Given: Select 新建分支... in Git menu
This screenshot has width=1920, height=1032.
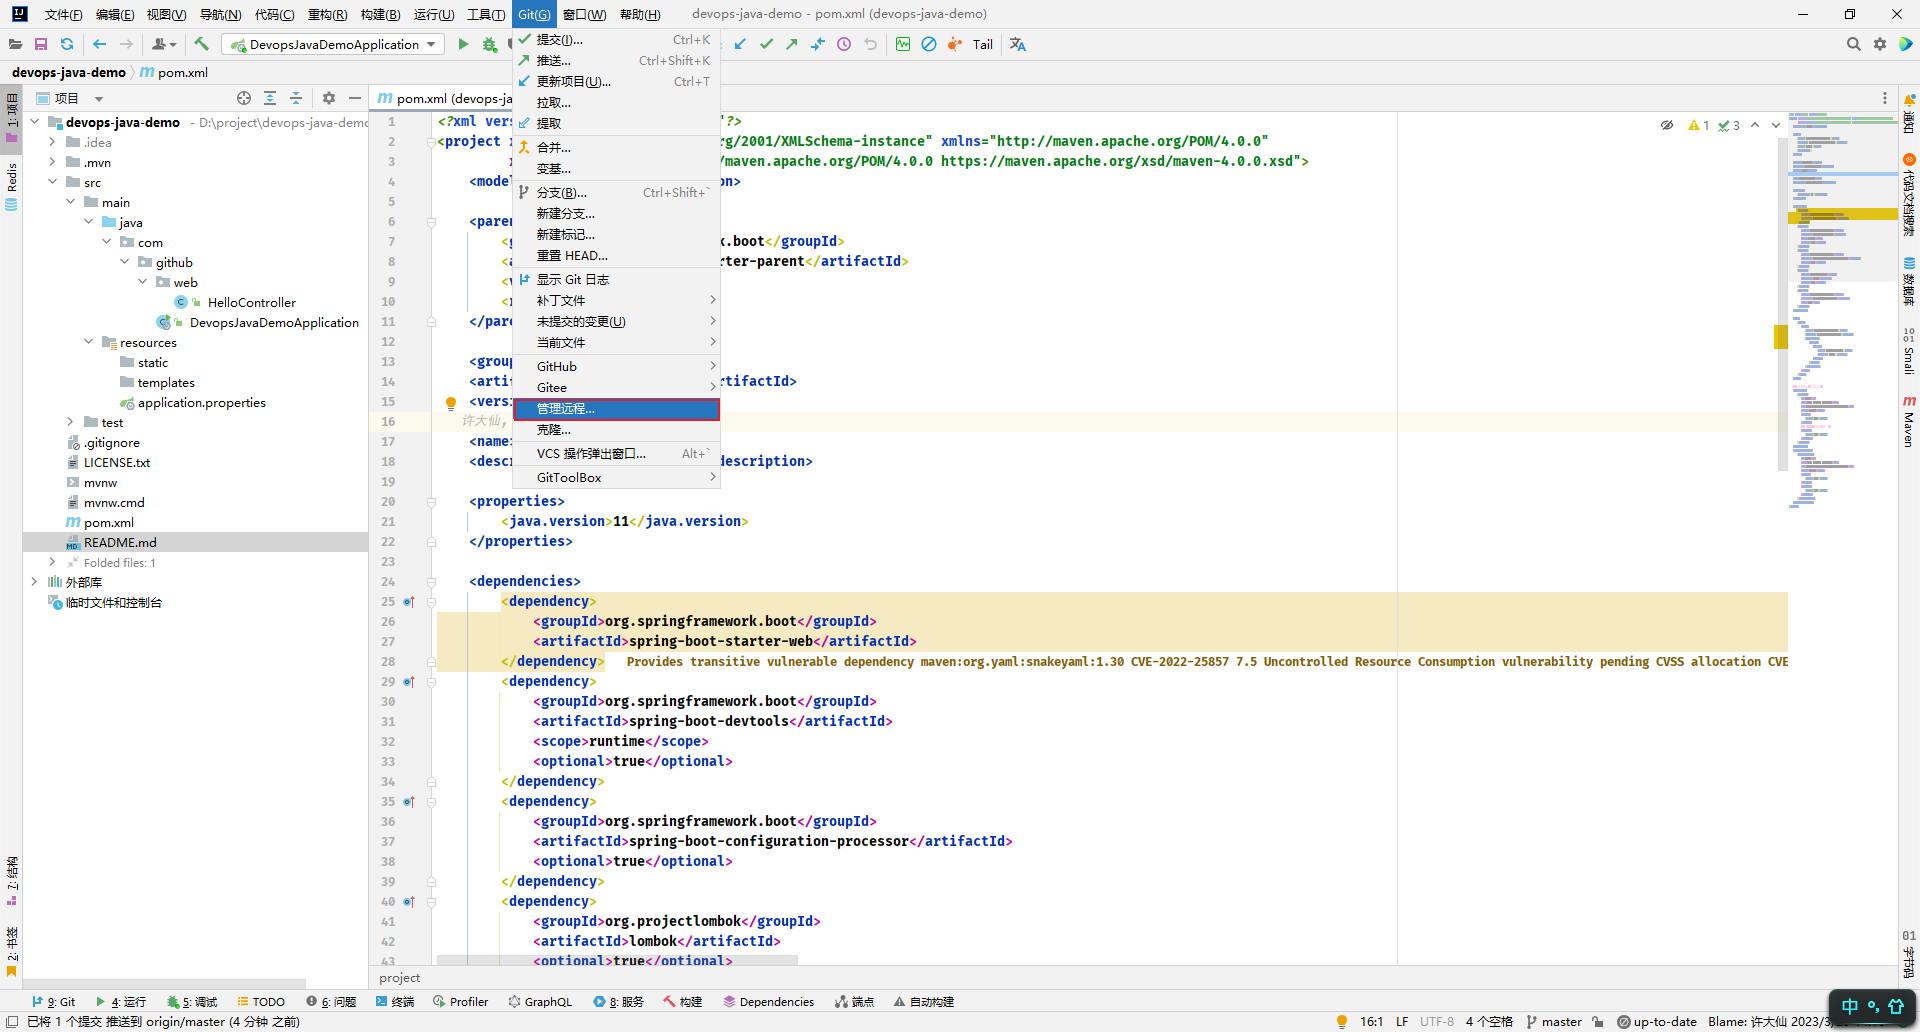Looking at the screenshot, I should [x=617, y=213].
